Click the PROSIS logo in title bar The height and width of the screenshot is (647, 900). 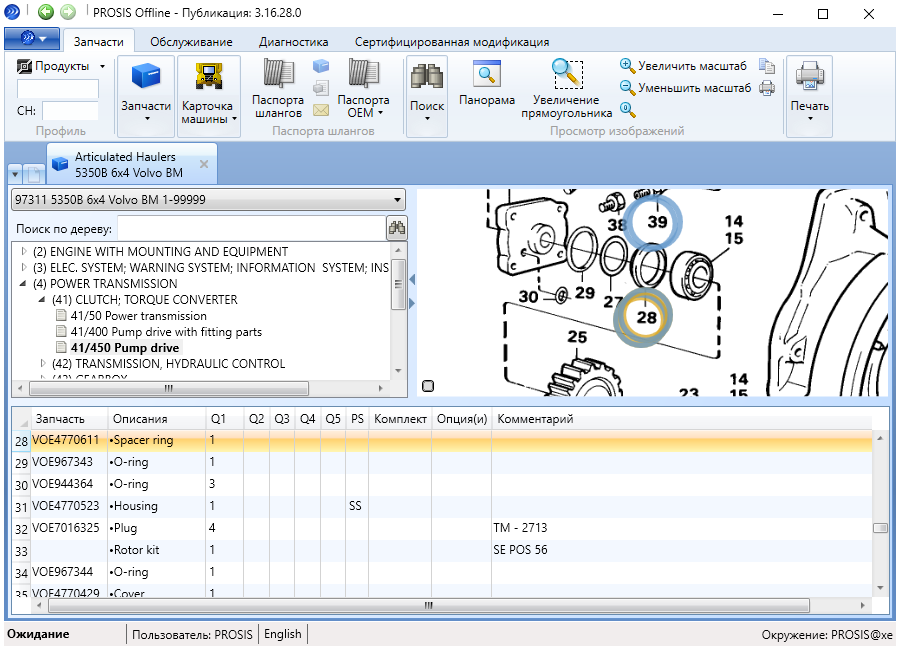point(11,11)
